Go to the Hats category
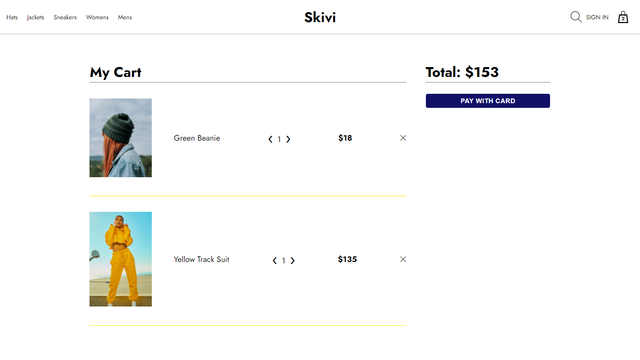The image size is (640, 360). [x=12, y=17]
